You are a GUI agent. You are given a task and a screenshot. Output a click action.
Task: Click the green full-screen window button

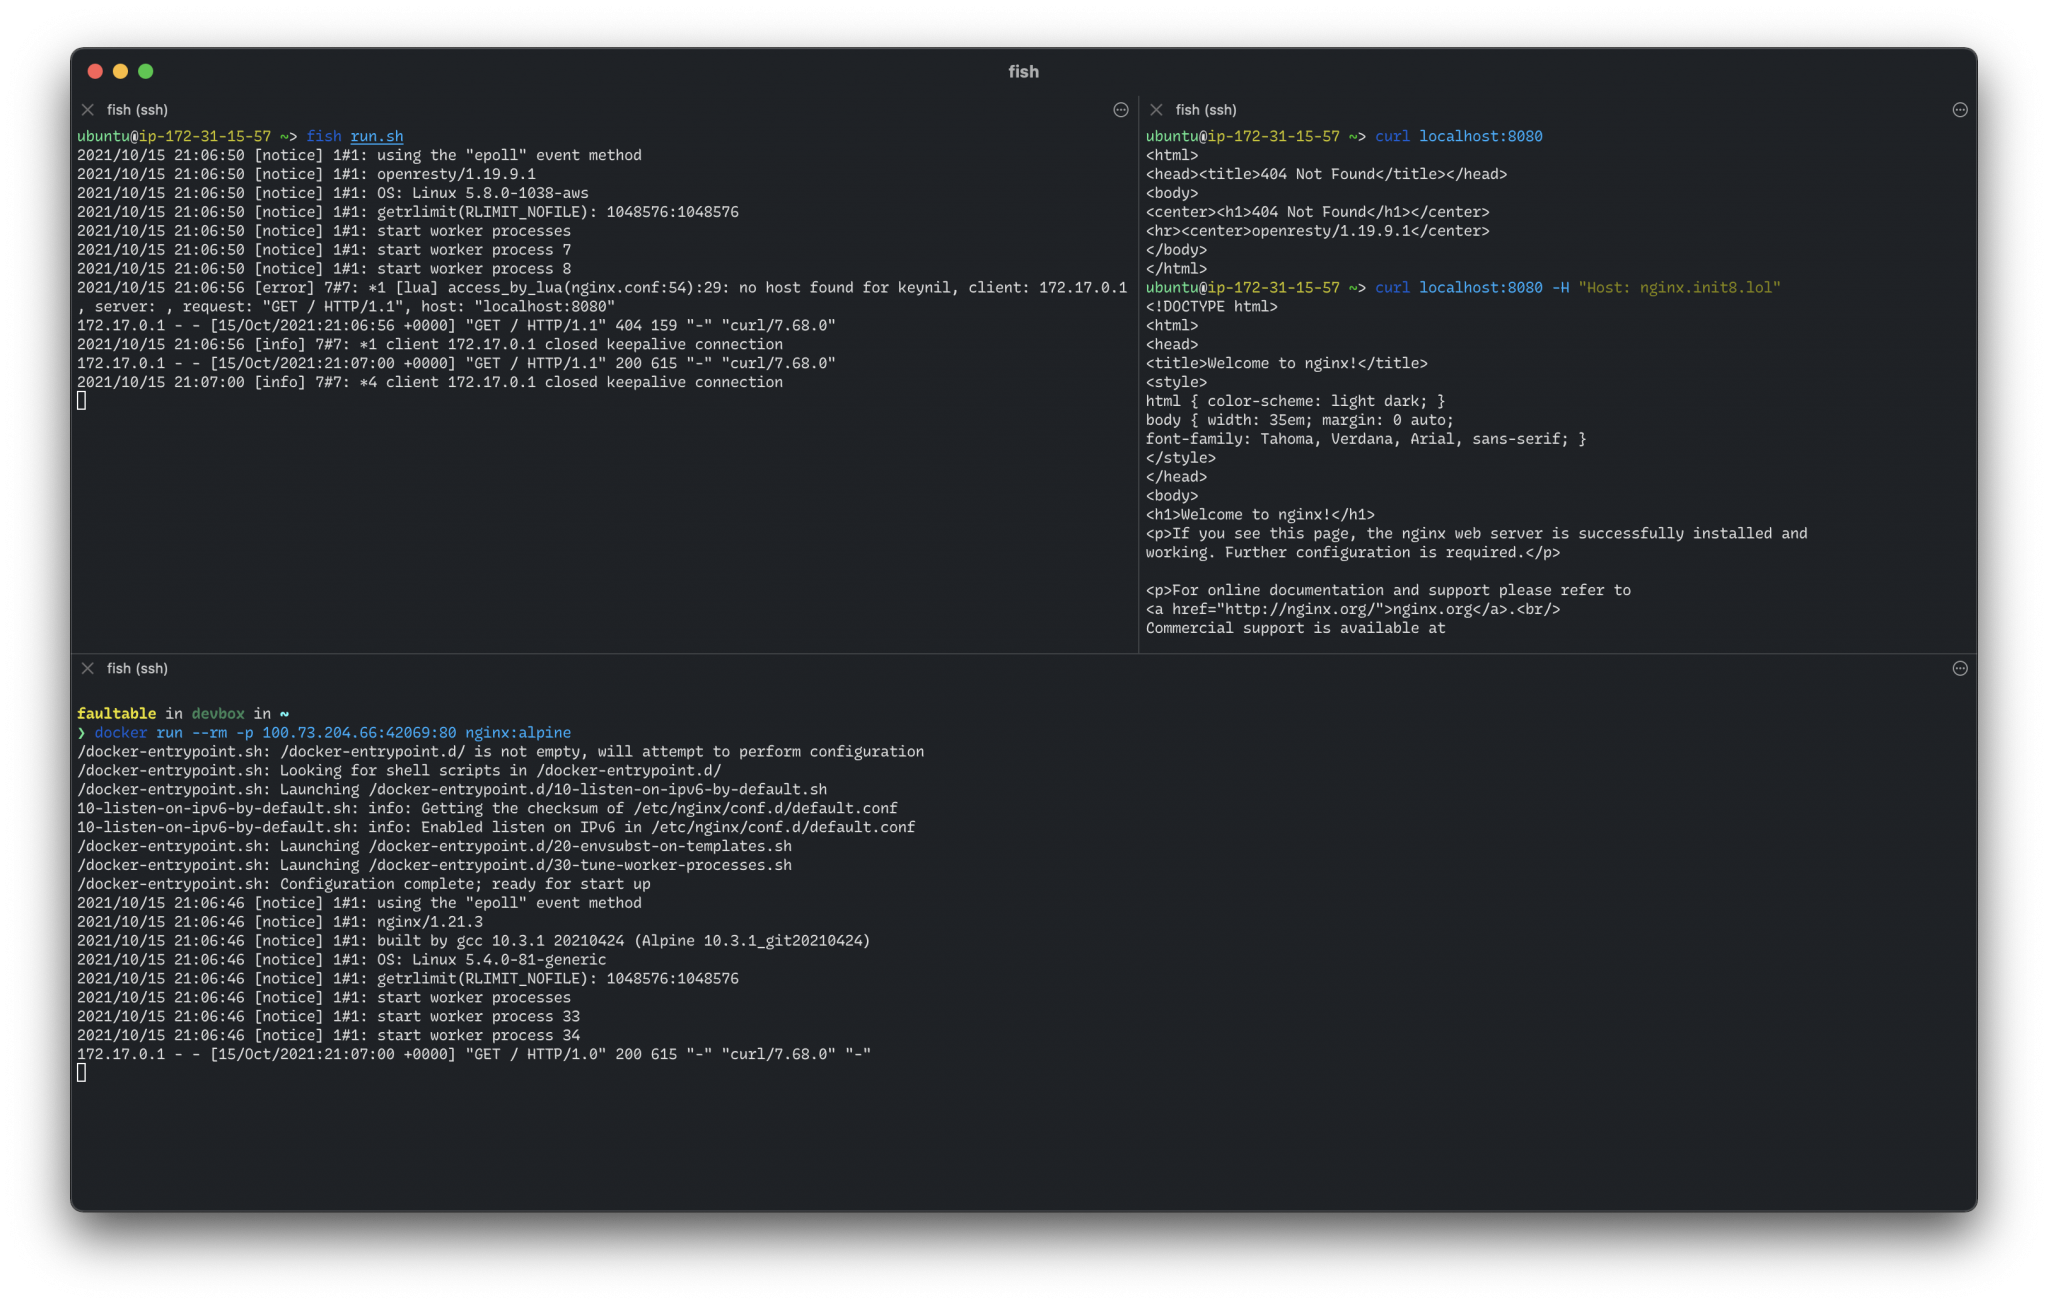[x=146, y=71]
